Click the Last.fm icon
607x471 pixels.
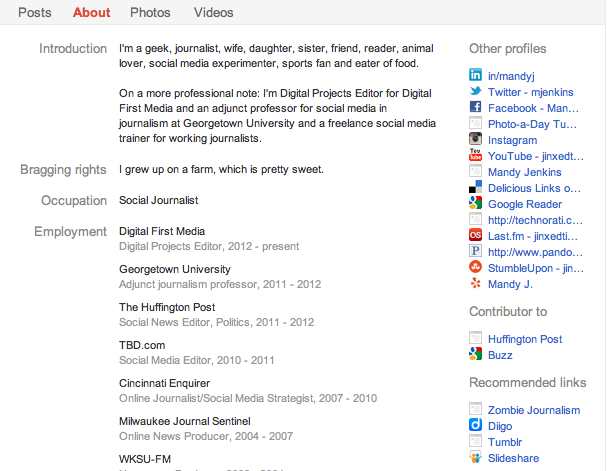(476, 235)
